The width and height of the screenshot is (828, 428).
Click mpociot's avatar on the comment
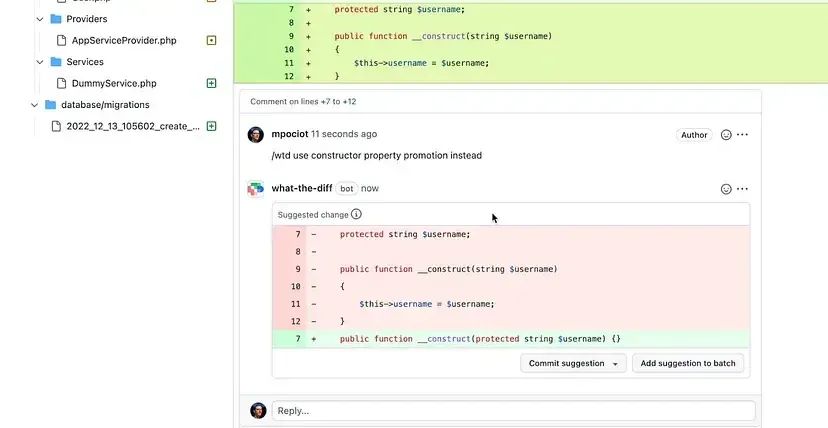pyautogui.click(x=256, y=135)
